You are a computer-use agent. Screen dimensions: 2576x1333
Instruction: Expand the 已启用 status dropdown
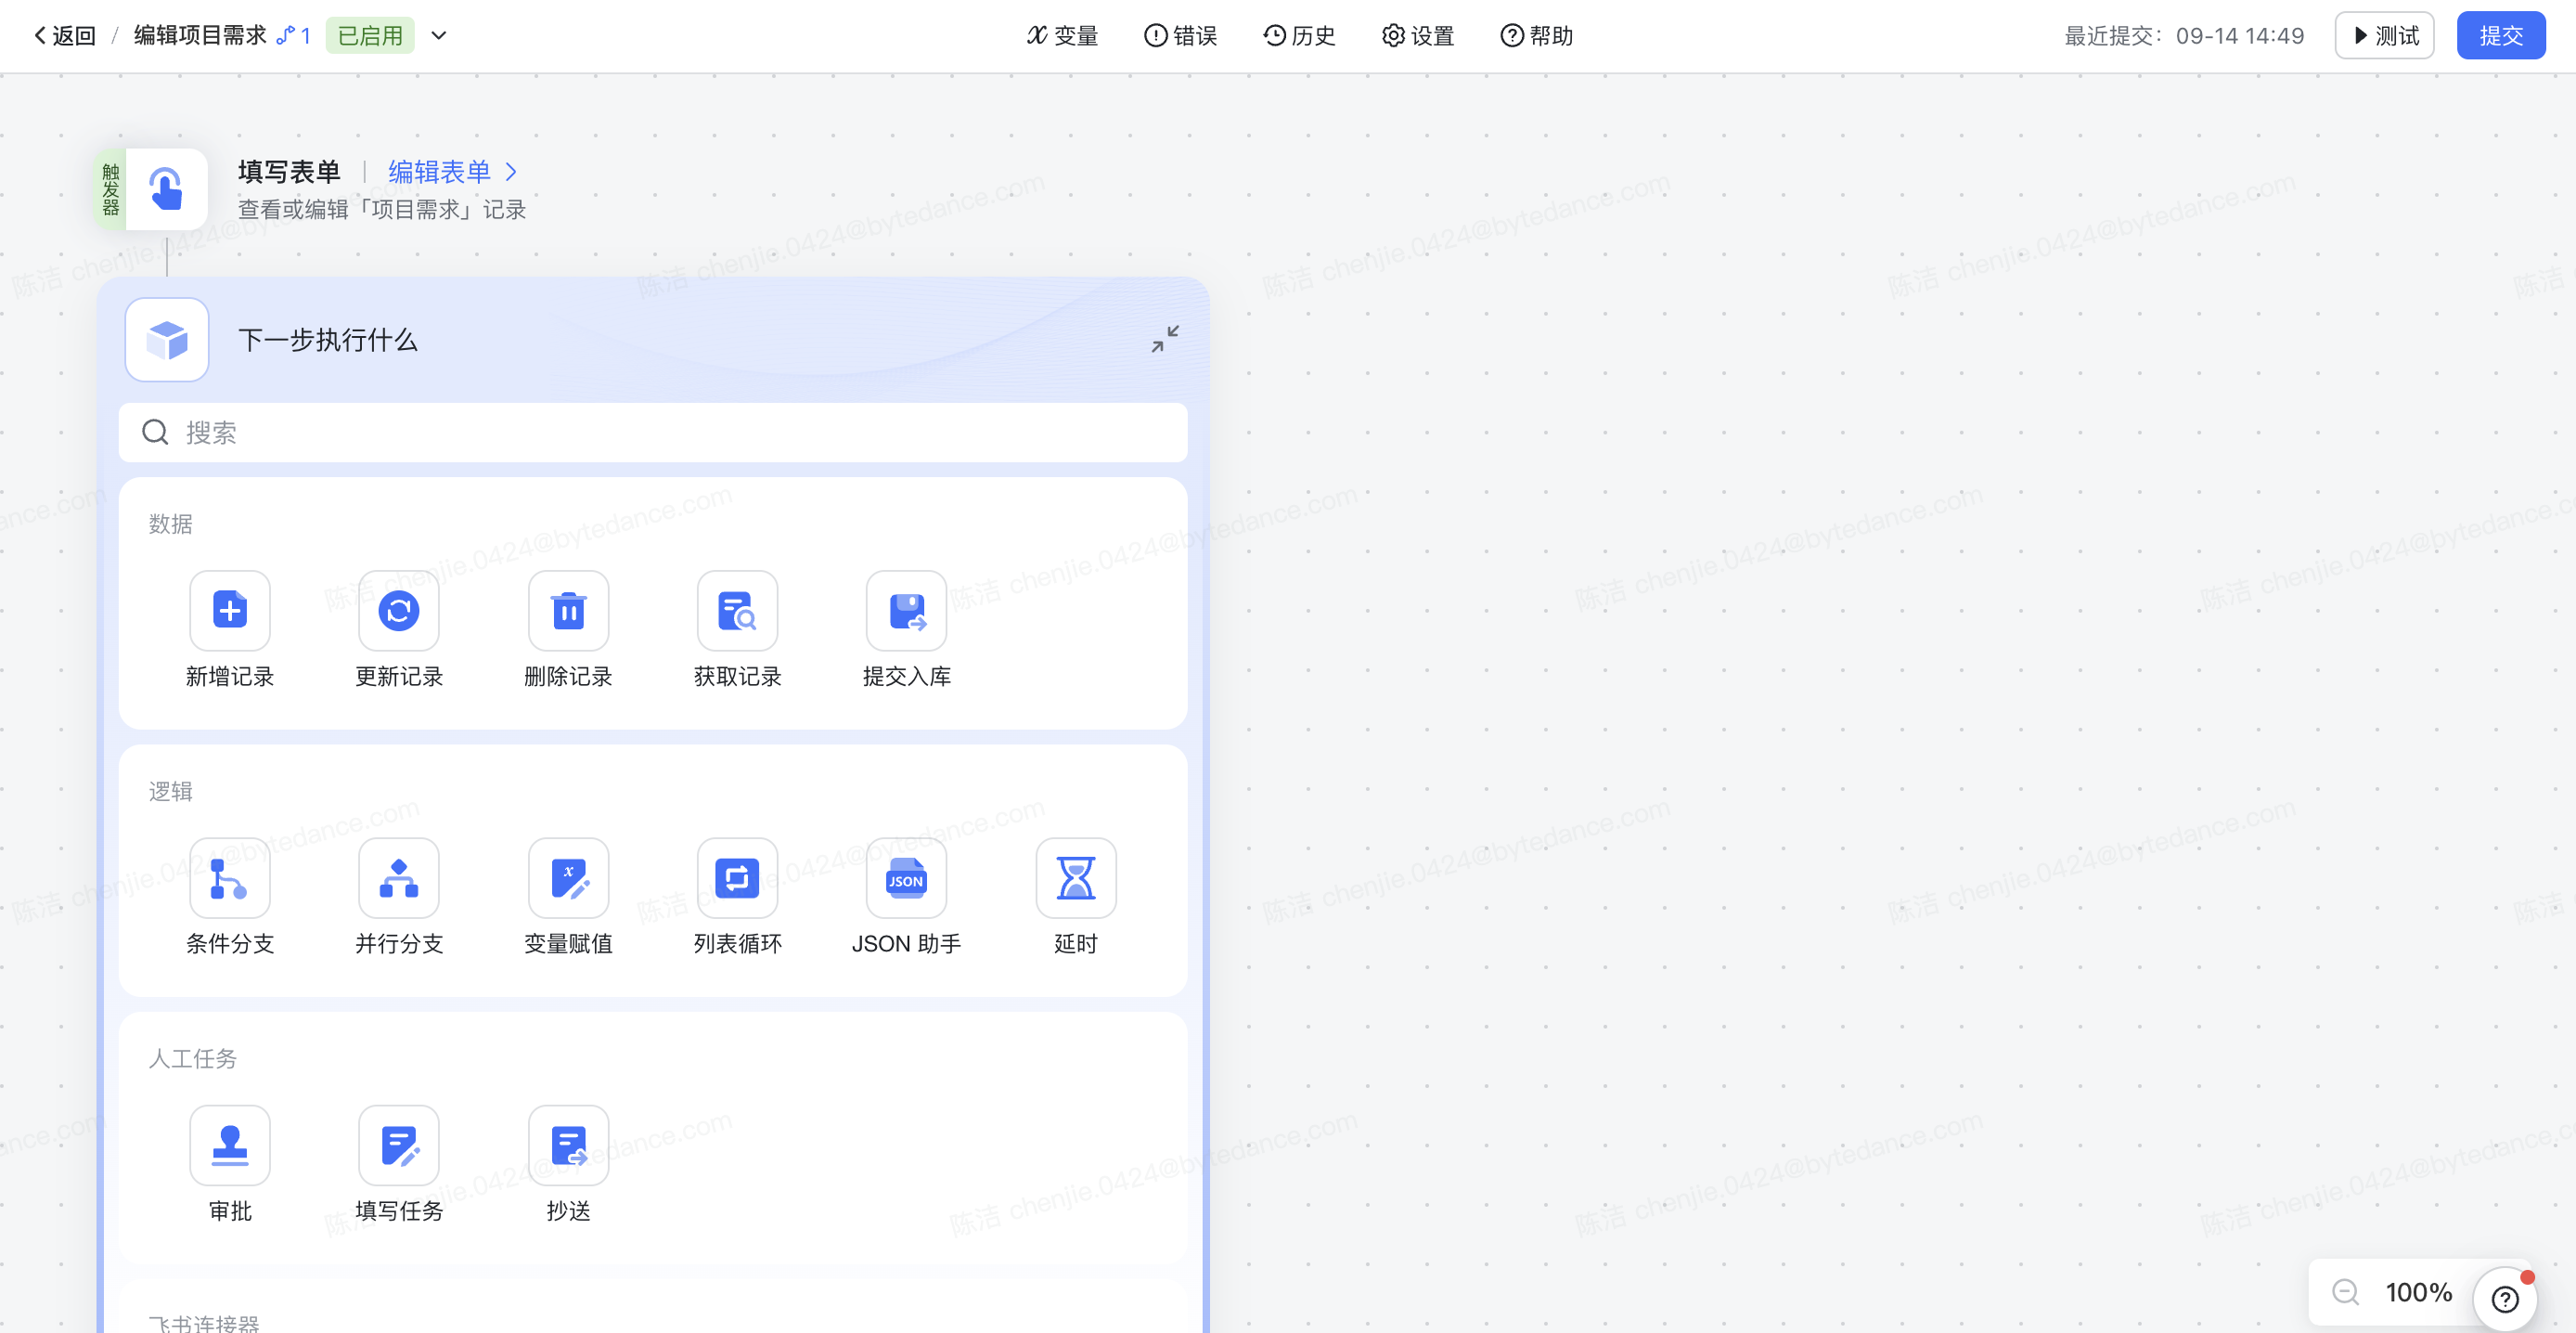click(x=438, y=36)
